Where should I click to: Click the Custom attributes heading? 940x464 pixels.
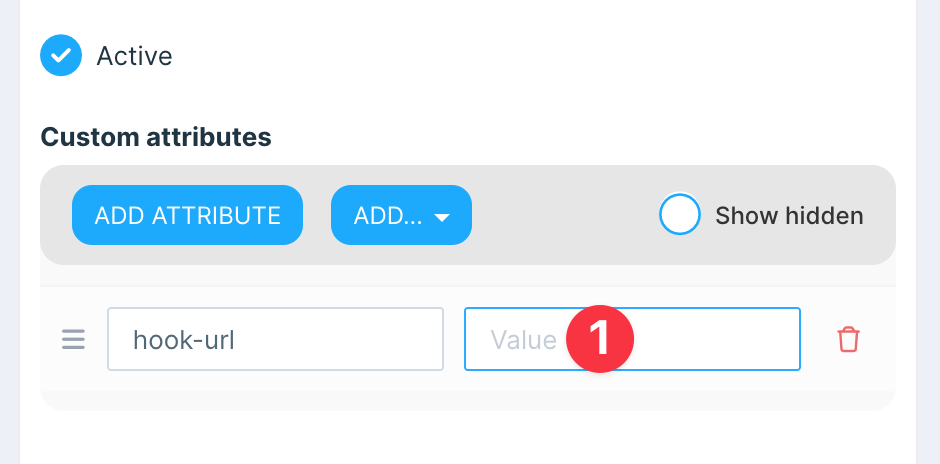tap(155, 137)
